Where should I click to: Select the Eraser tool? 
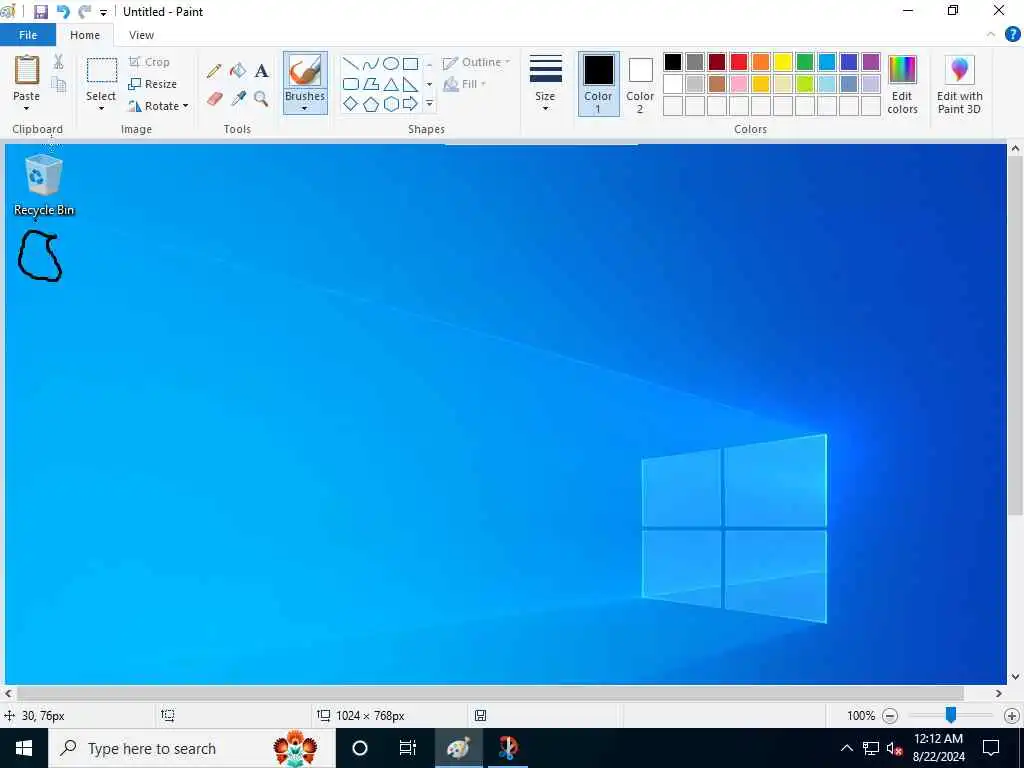214,99
